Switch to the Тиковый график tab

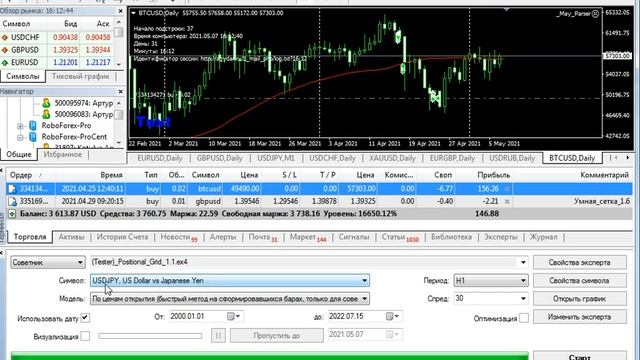click(80, 76)
